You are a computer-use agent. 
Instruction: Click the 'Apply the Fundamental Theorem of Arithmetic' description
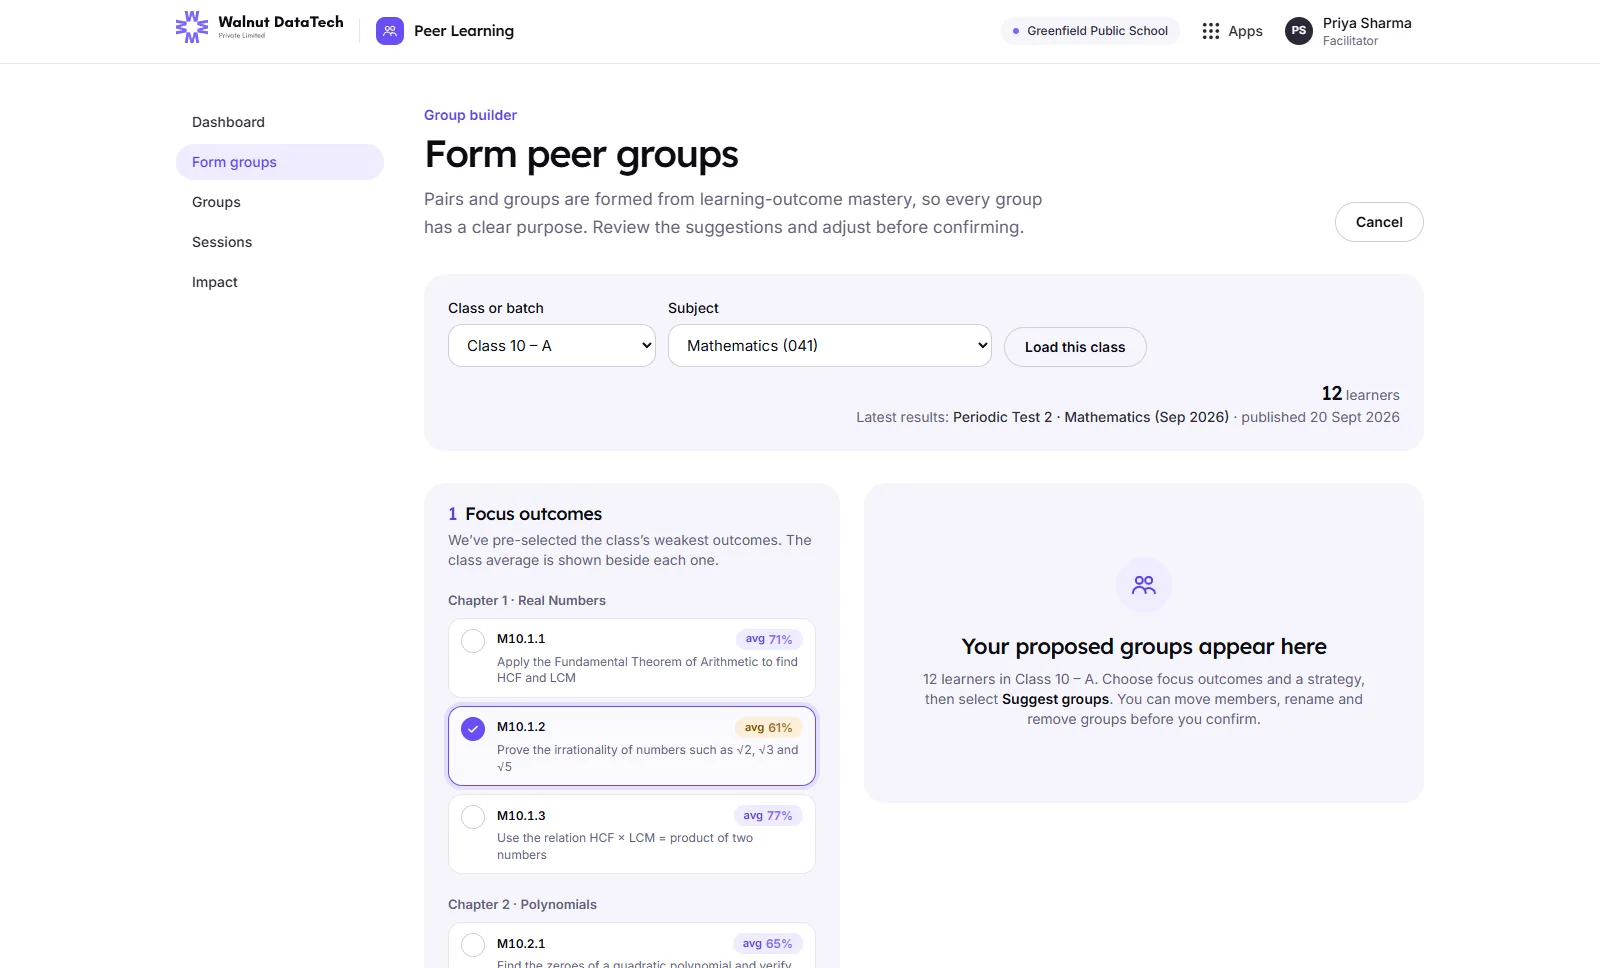[x=648, y=670]
